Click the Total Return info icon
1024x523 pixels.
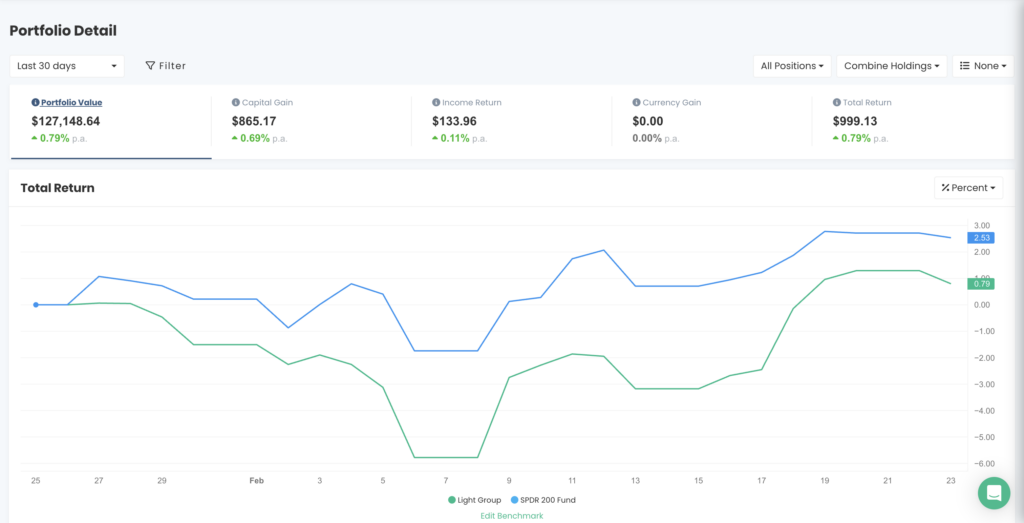(x=836, y=103)
